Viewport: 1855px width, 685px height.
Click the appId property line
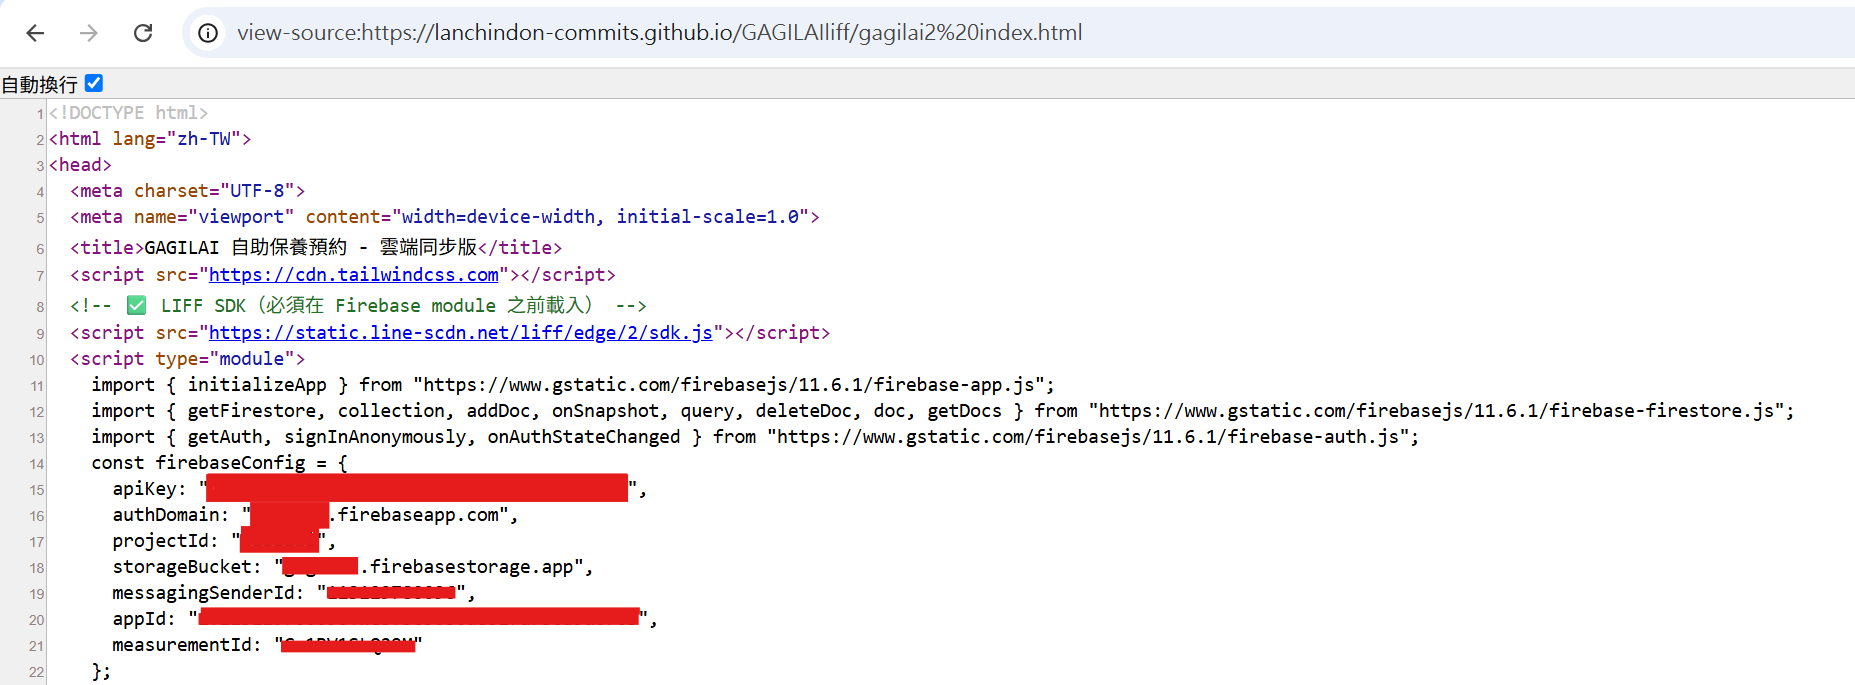(385, 619)
